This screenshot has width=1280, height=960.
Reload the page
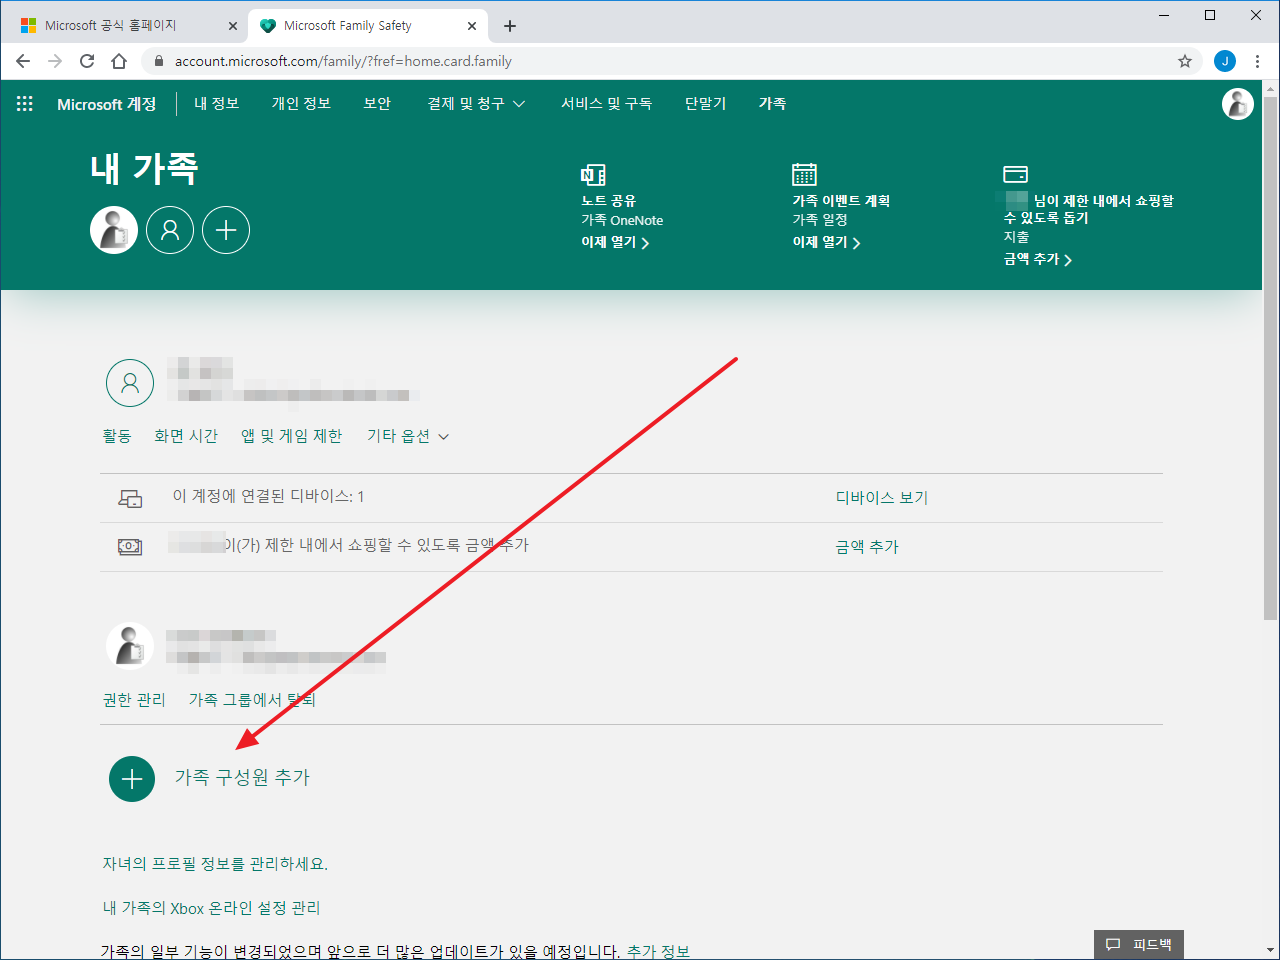87,61
